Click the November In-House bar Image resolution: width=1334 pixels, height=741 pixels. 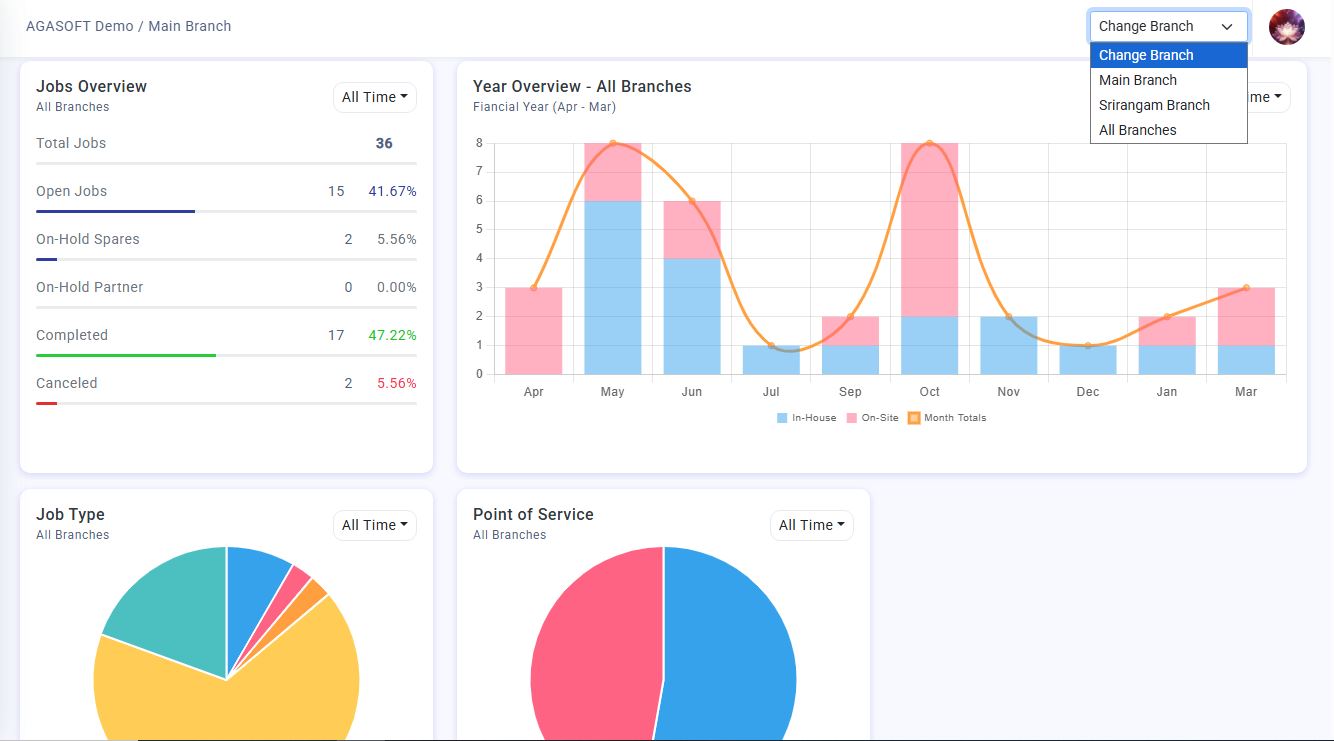[1008, 345]
